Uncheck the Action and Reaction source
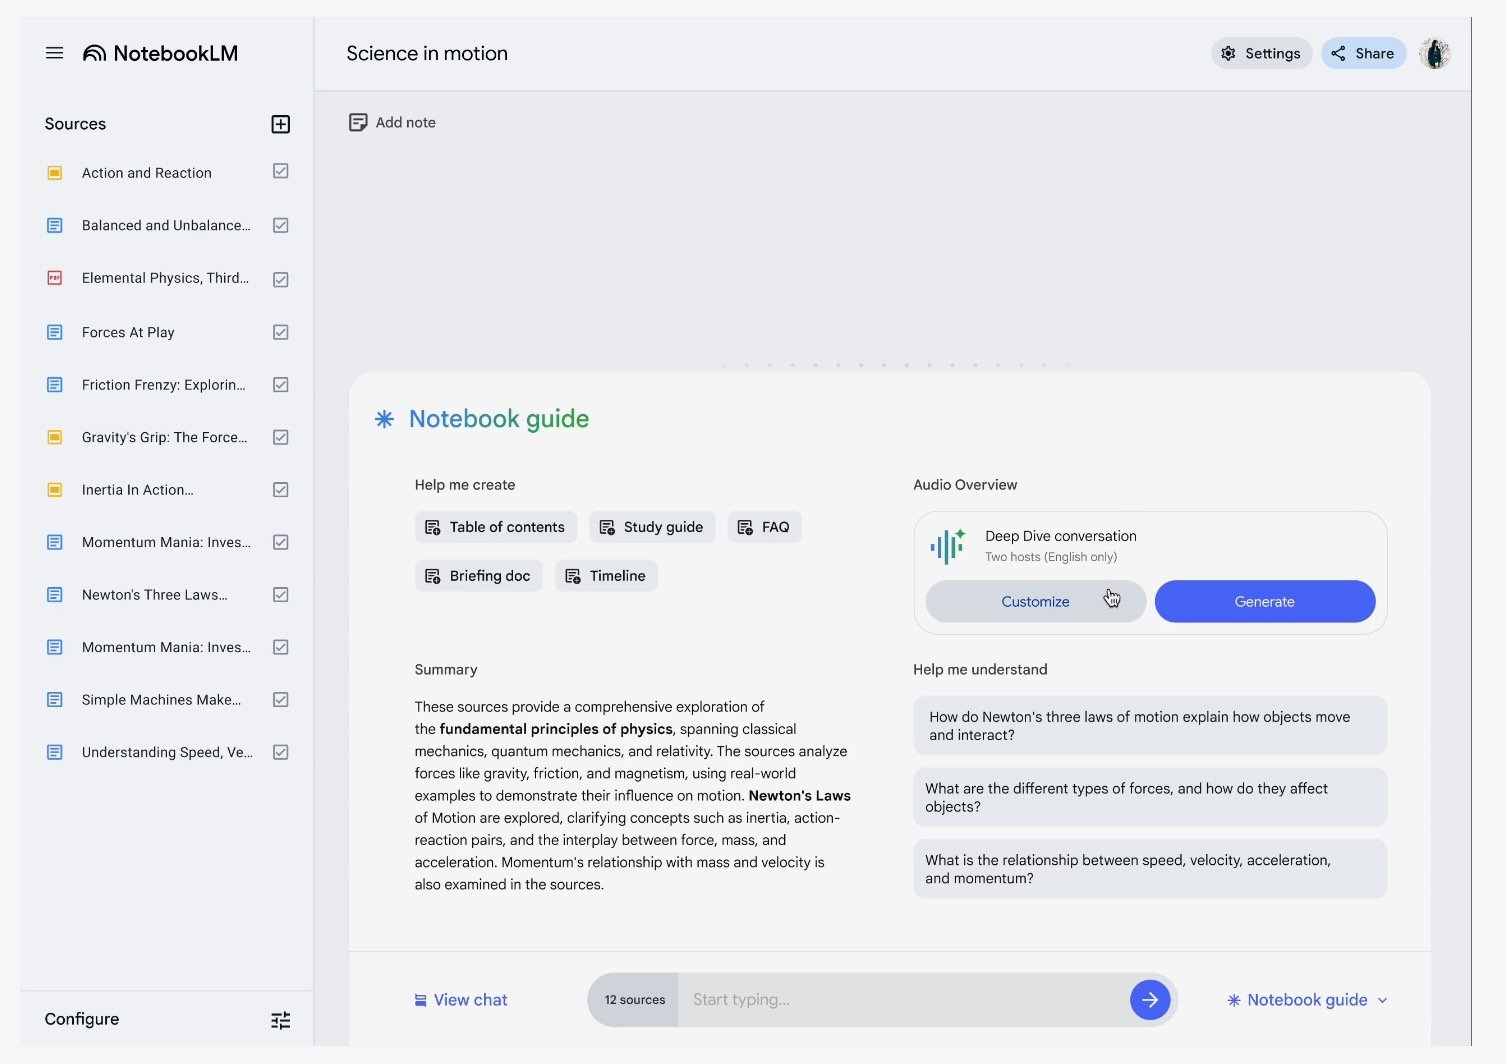 point(281,172)
